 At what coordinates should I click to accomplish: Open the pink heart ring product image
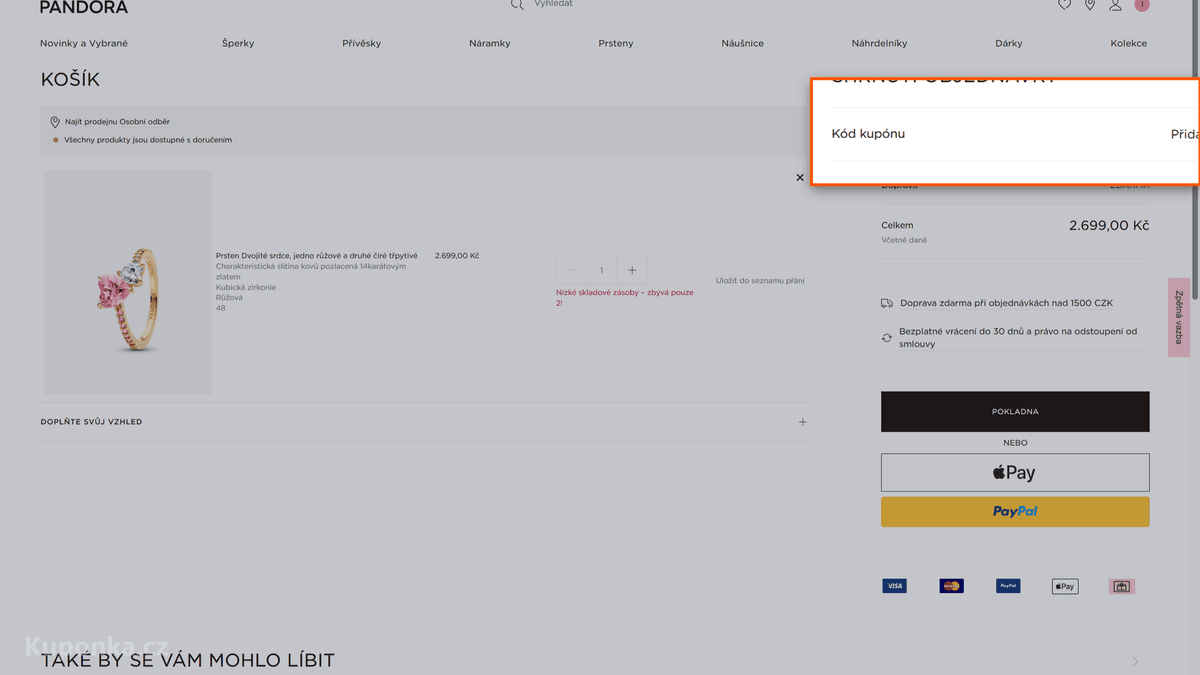point(128,282)
